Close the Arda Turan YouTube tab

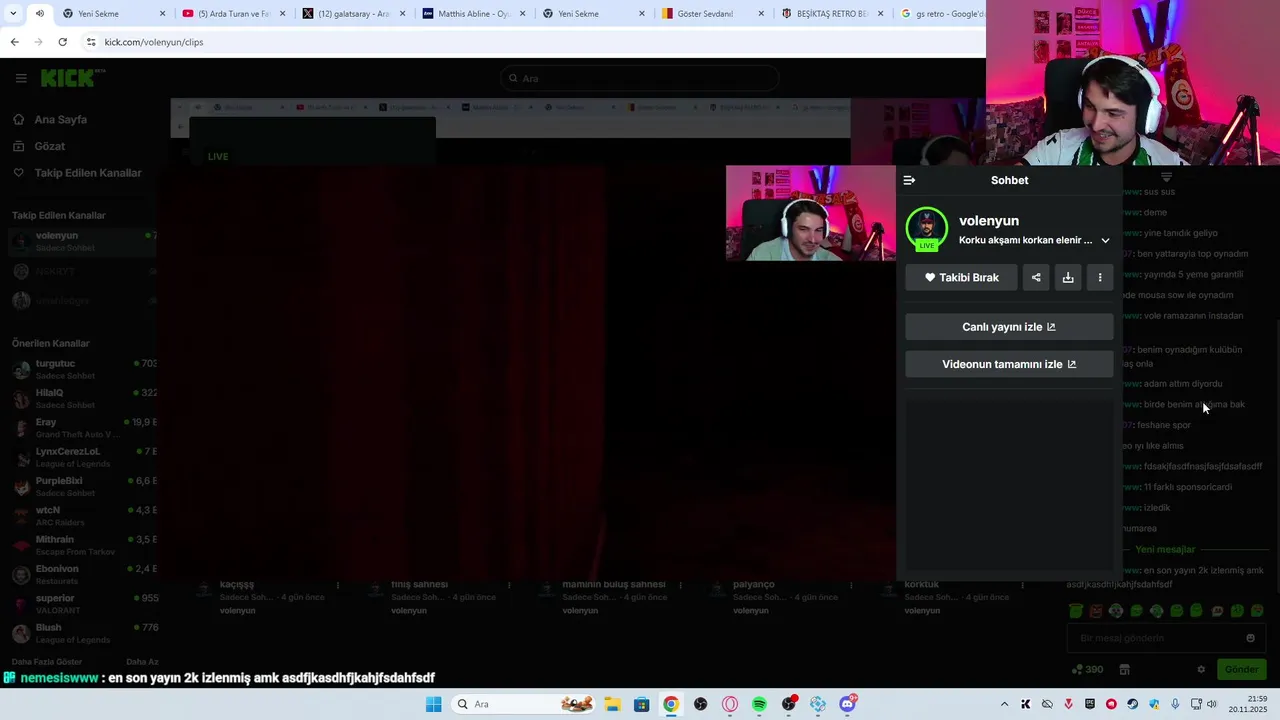(x=283, y=14)
